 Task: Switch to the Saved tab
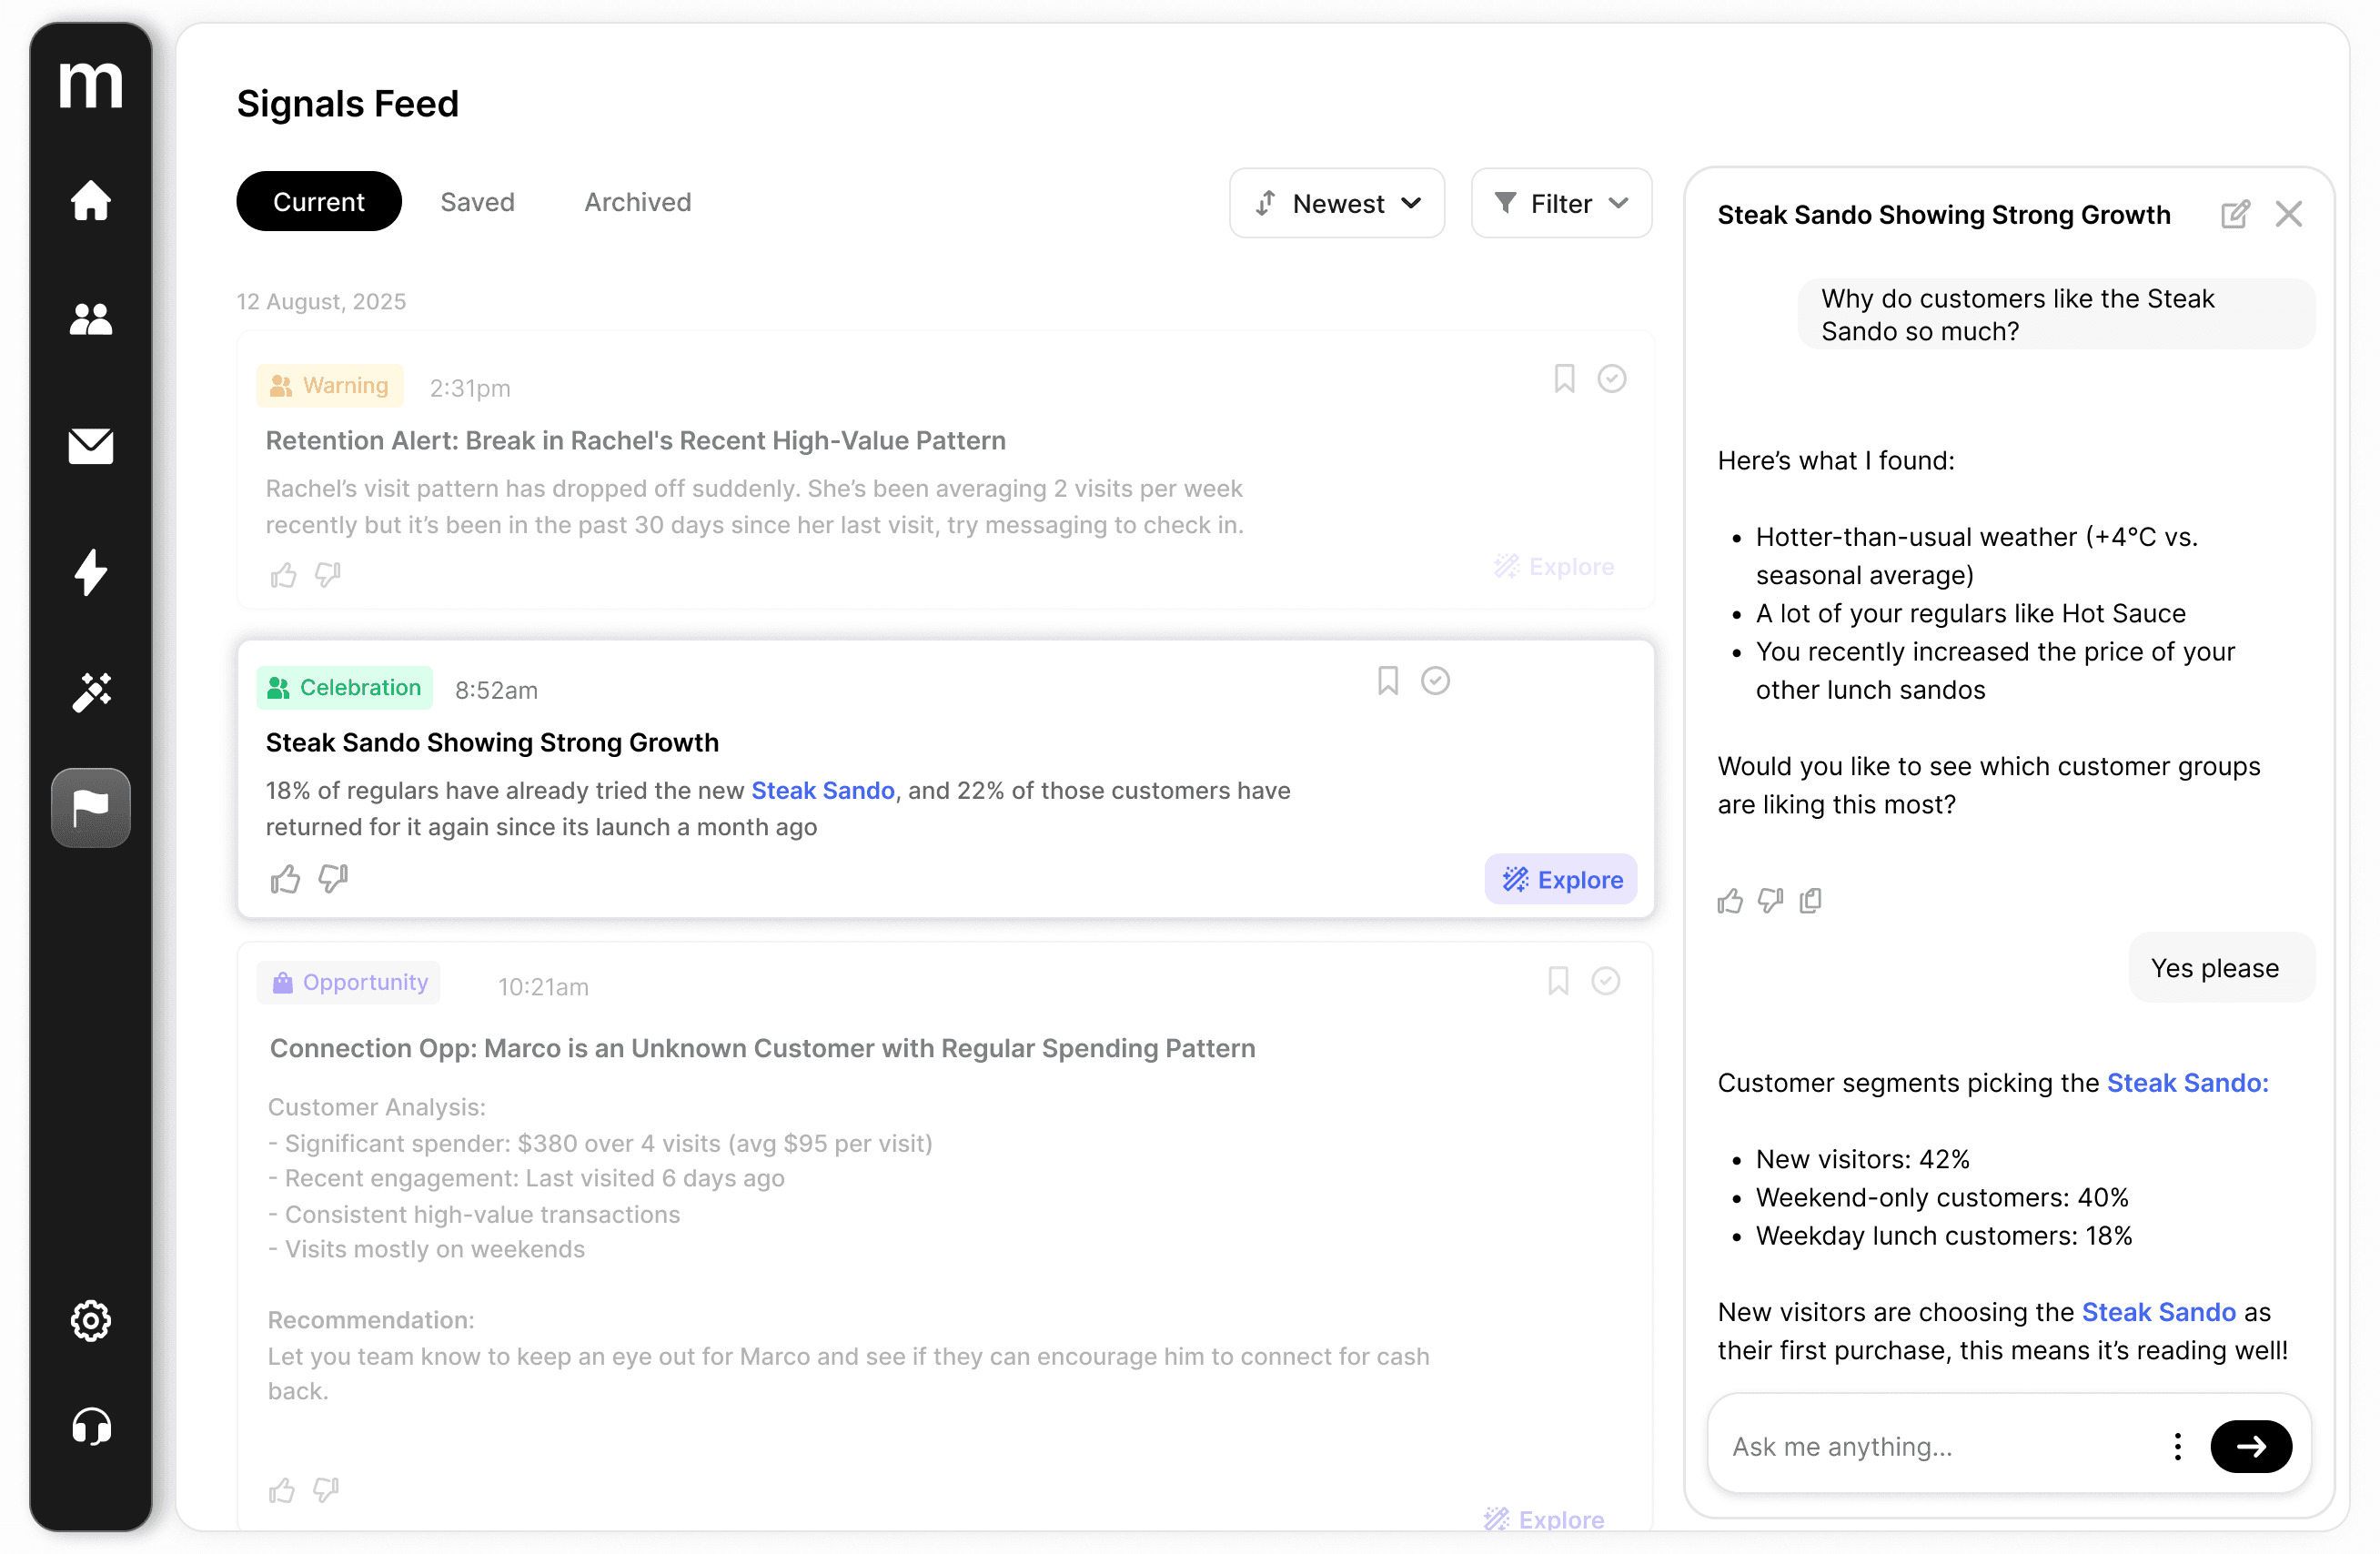(x=477, y=202)
